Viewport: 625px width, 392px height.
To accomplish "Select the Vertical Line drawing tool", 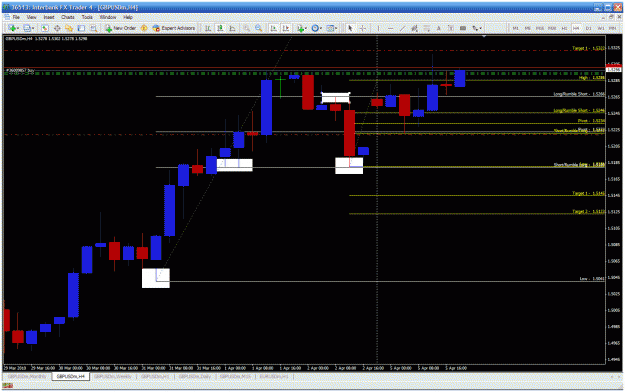I will pyautogui.click(x=378, y=28).
